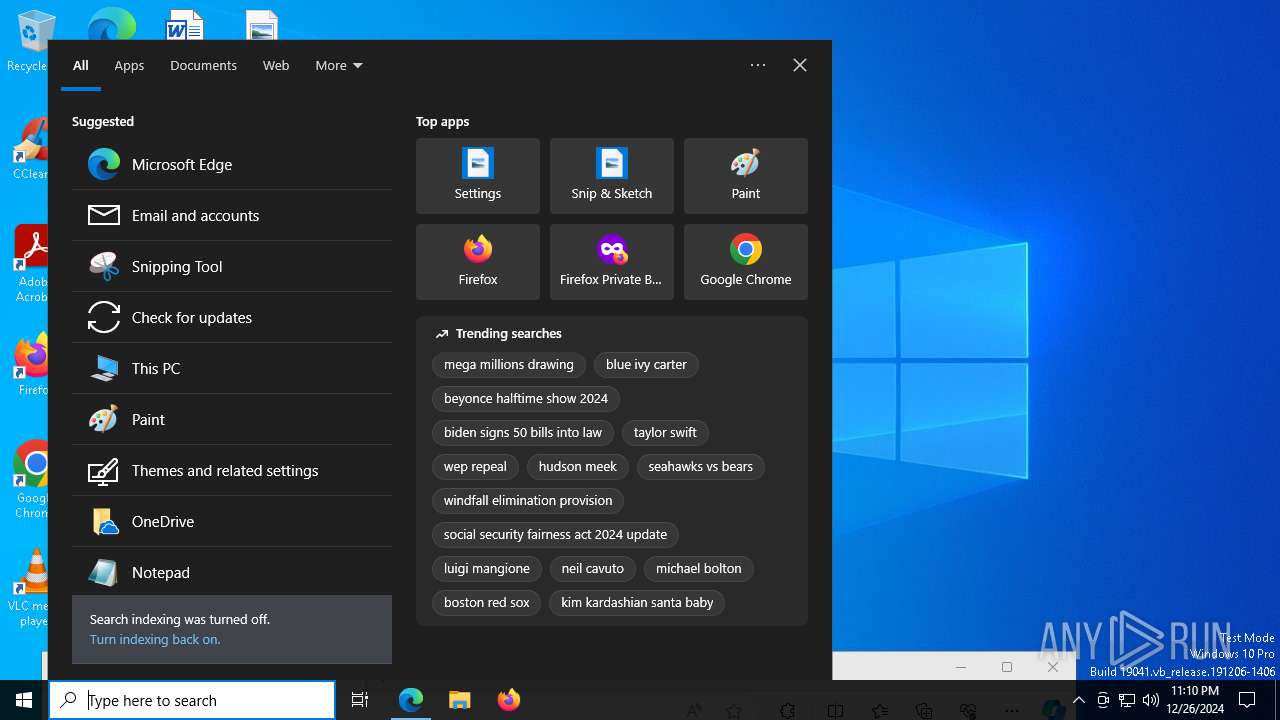Image resolution: width=1280 pixels, height=720 pixels.
Task: Search 'social security fairness act 2024 update'
Action: coord(555,535)
